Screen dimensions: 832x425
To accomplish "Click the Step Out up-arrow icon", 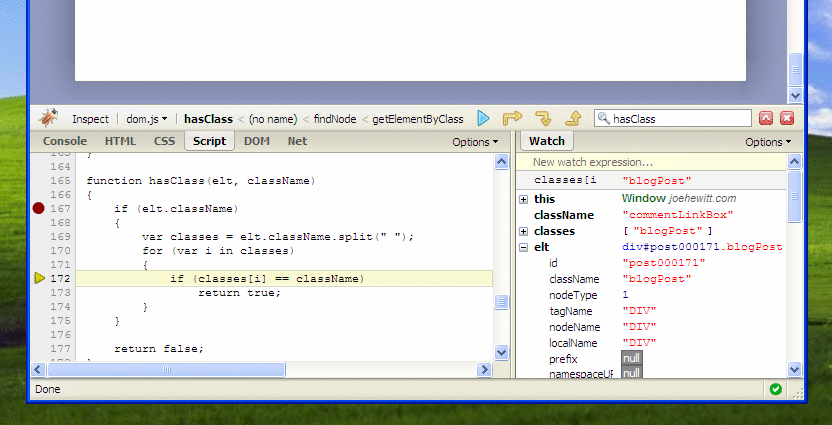I will [573, 118].
